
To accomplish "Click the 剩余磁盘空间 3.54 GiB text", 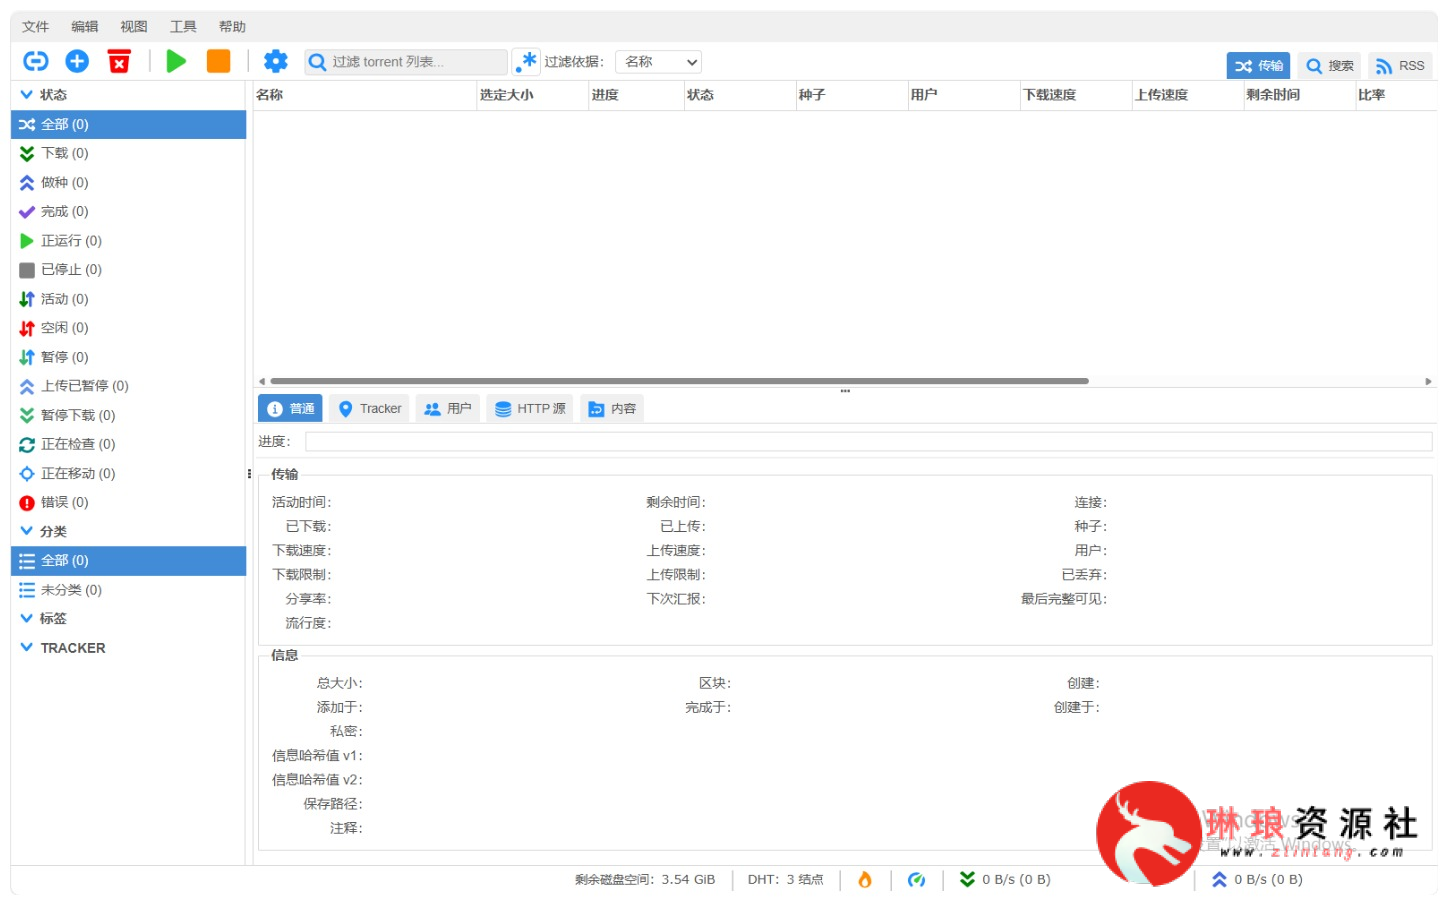I will (645, 880).
